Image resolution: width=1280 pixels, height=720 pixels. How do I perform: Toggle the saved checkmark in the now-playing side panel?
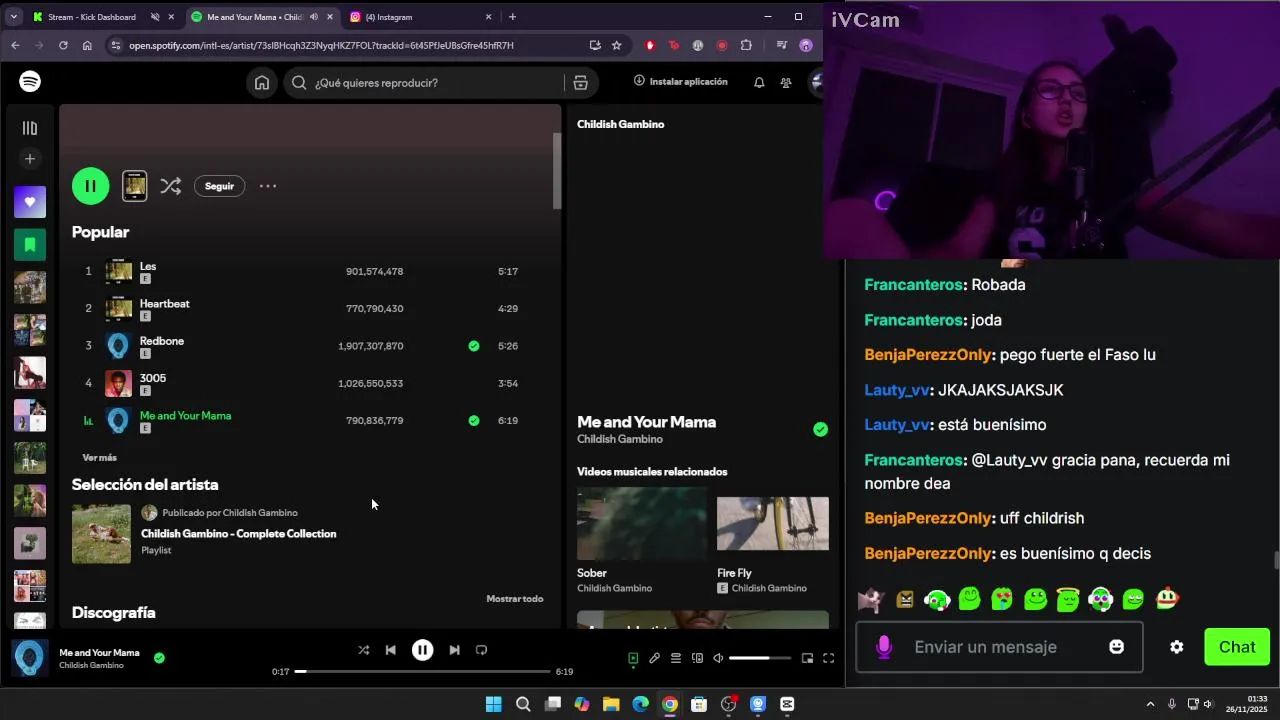click(820, 430)
